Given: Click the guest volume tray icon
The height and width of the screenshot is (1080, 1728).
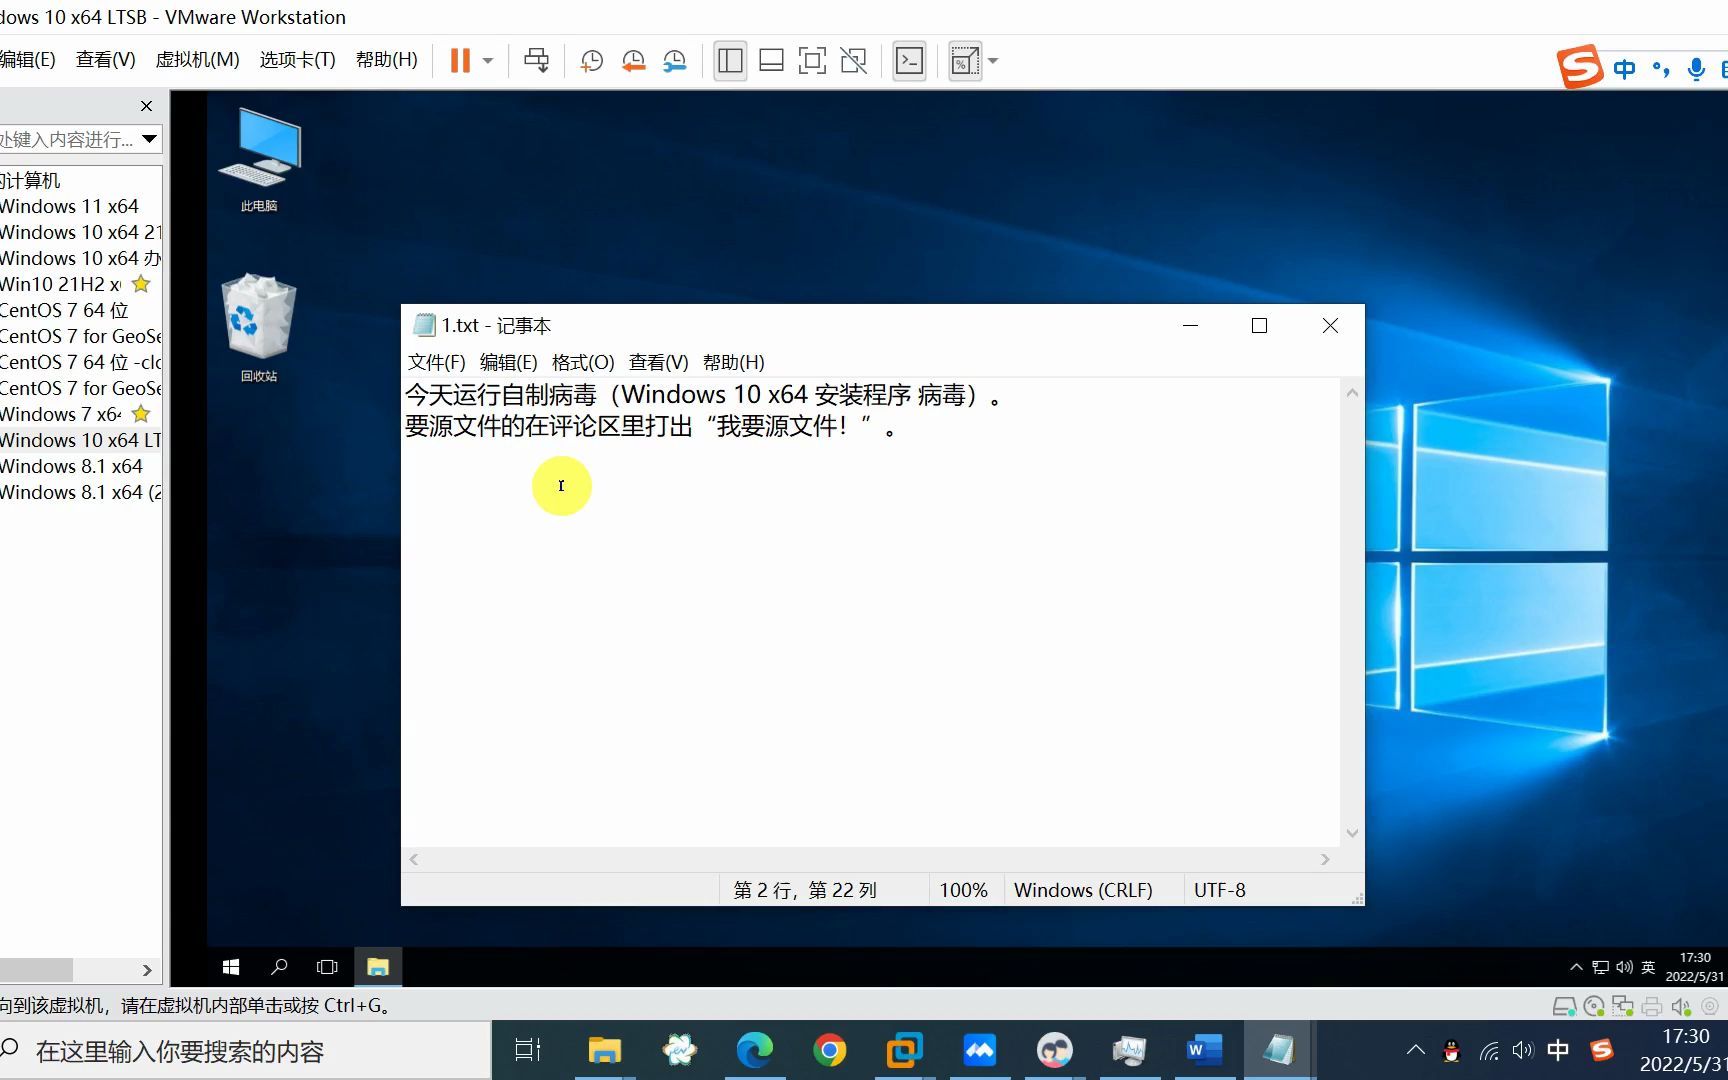Looking at the screenshot, I should click(x=1624, y=967).
